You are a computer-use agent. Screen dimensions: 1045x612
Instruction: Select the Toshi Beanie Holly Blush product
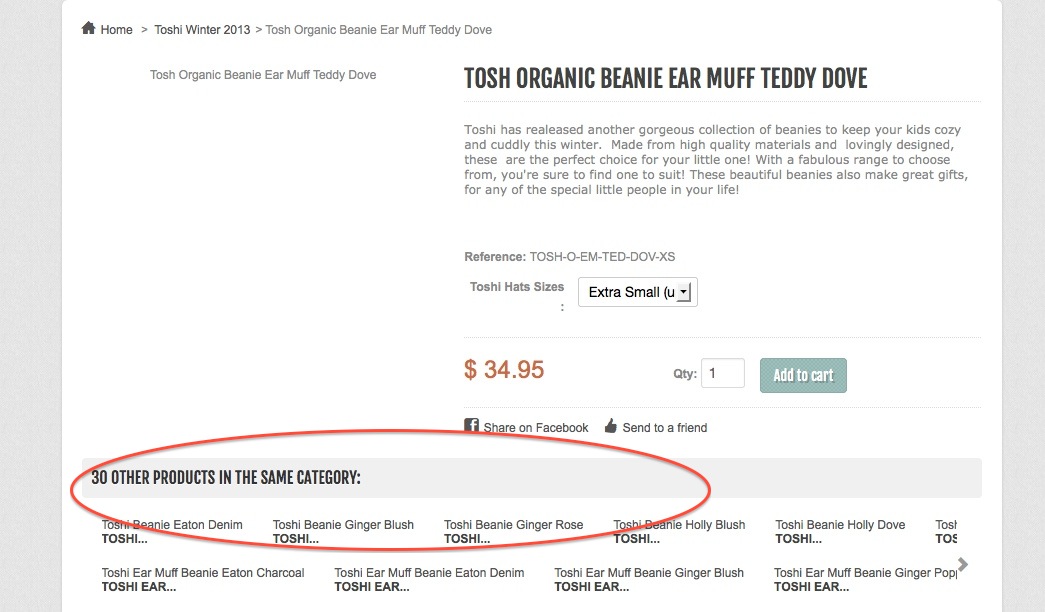pyautogui.click(x=679, y=525)
